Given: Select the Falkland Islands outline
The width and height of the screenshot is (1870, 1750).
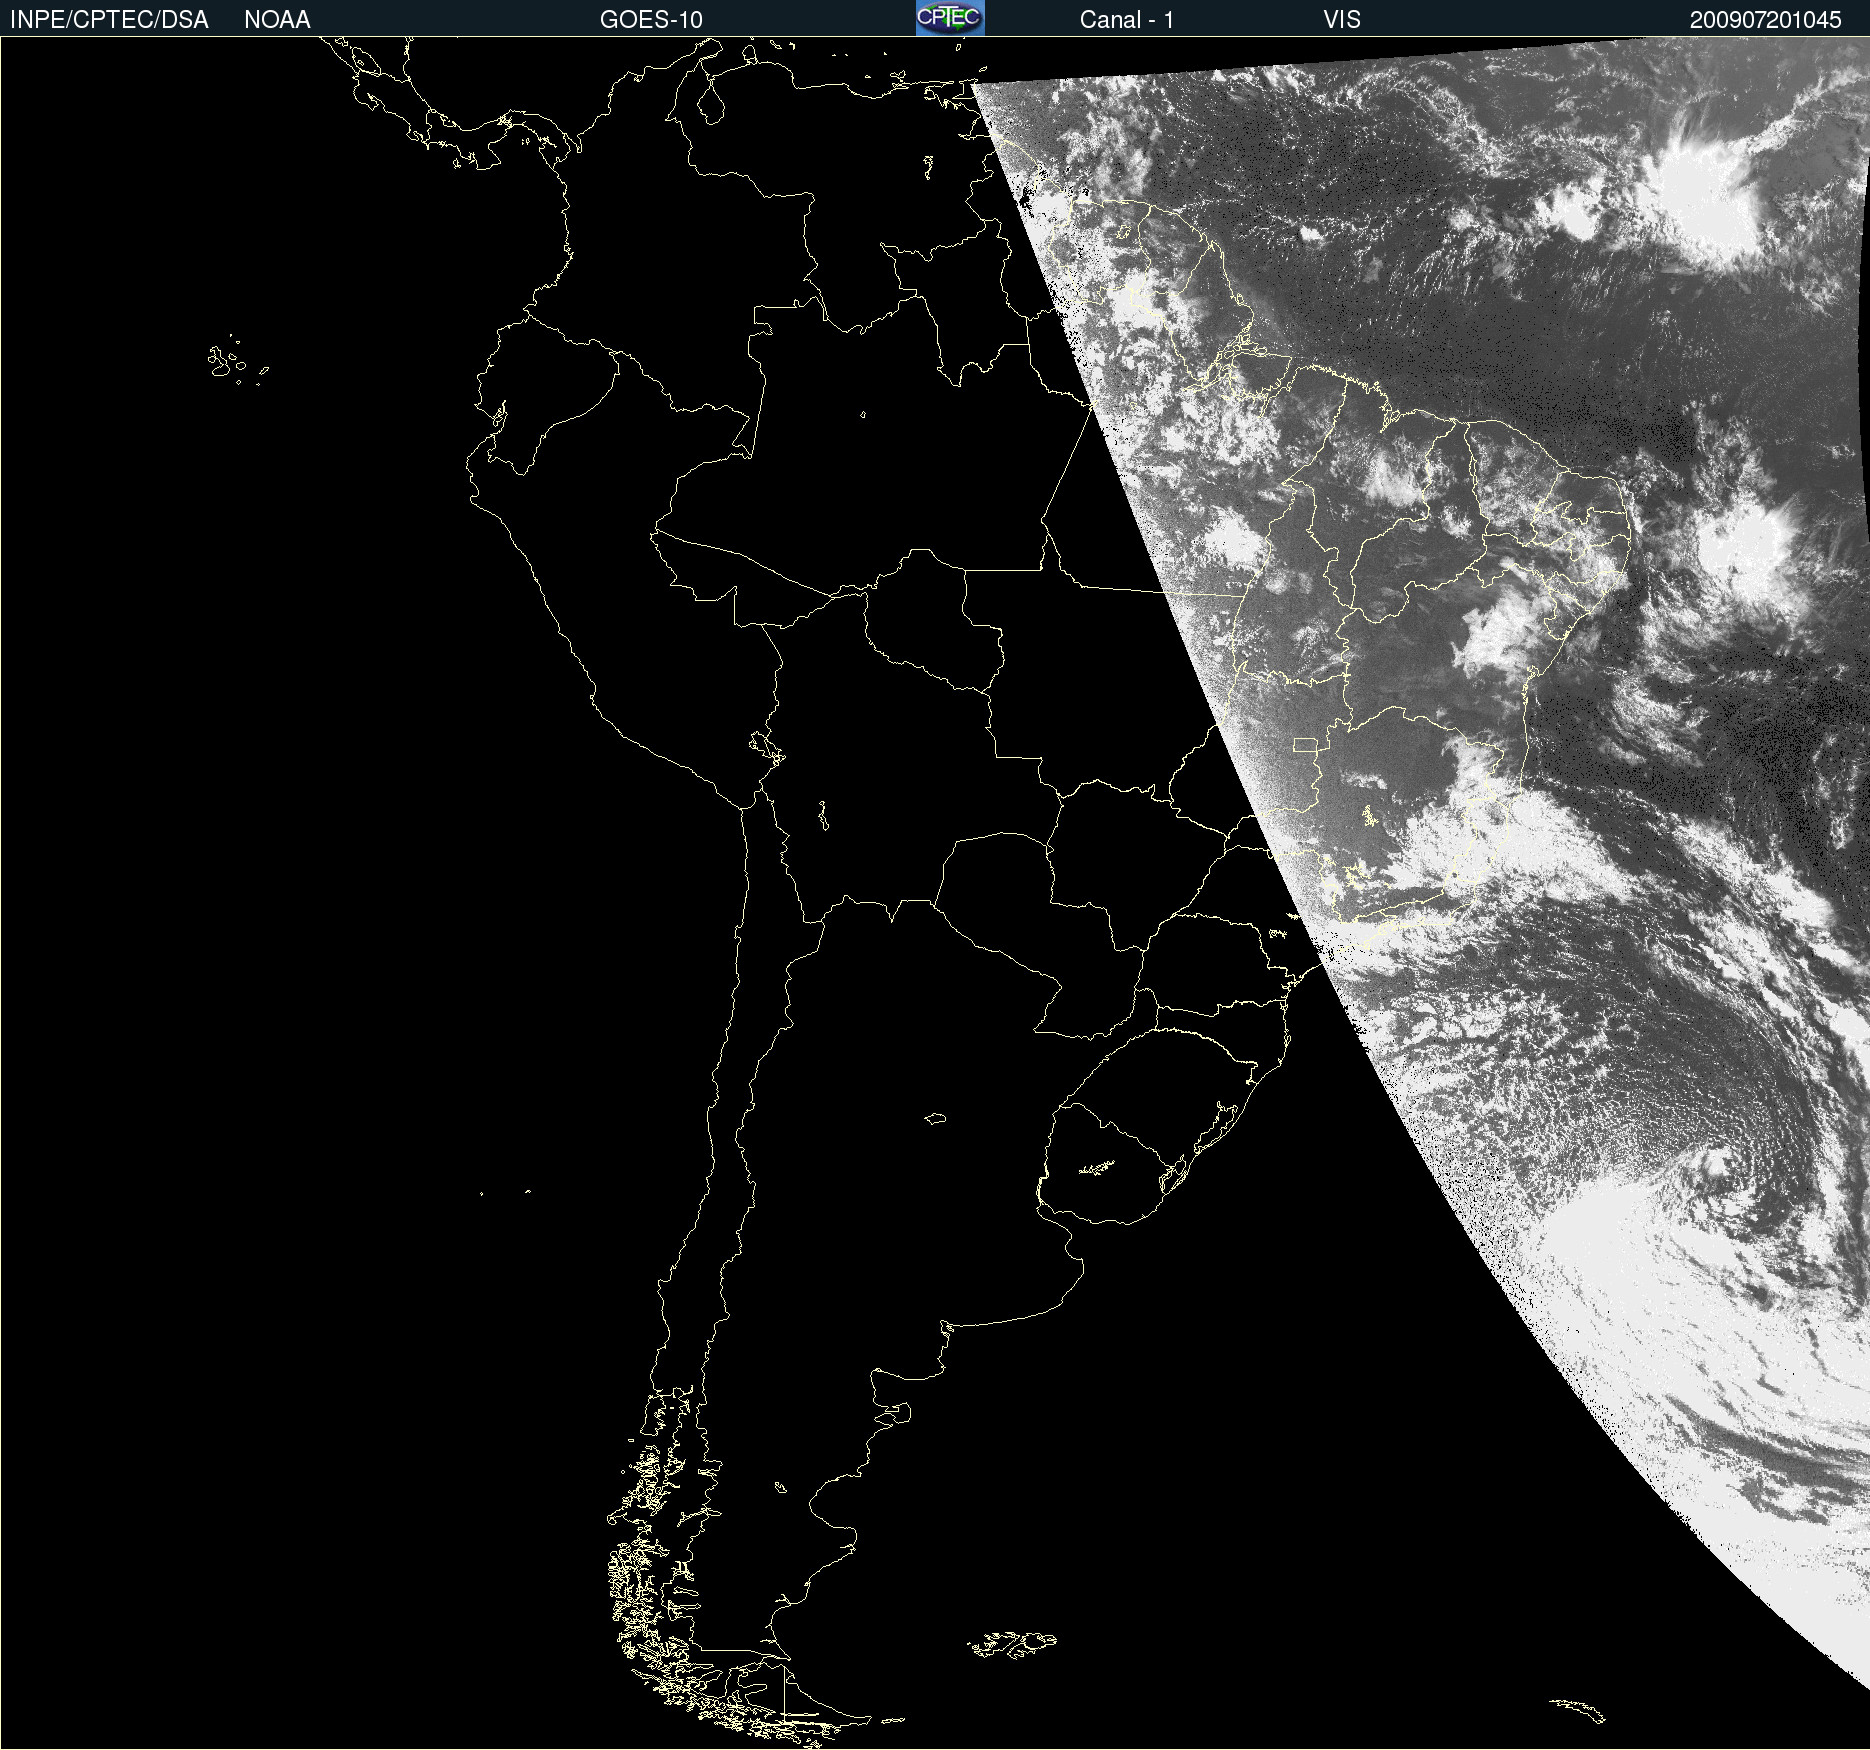Looking at the screenshot, I should coord(1012,1643).
